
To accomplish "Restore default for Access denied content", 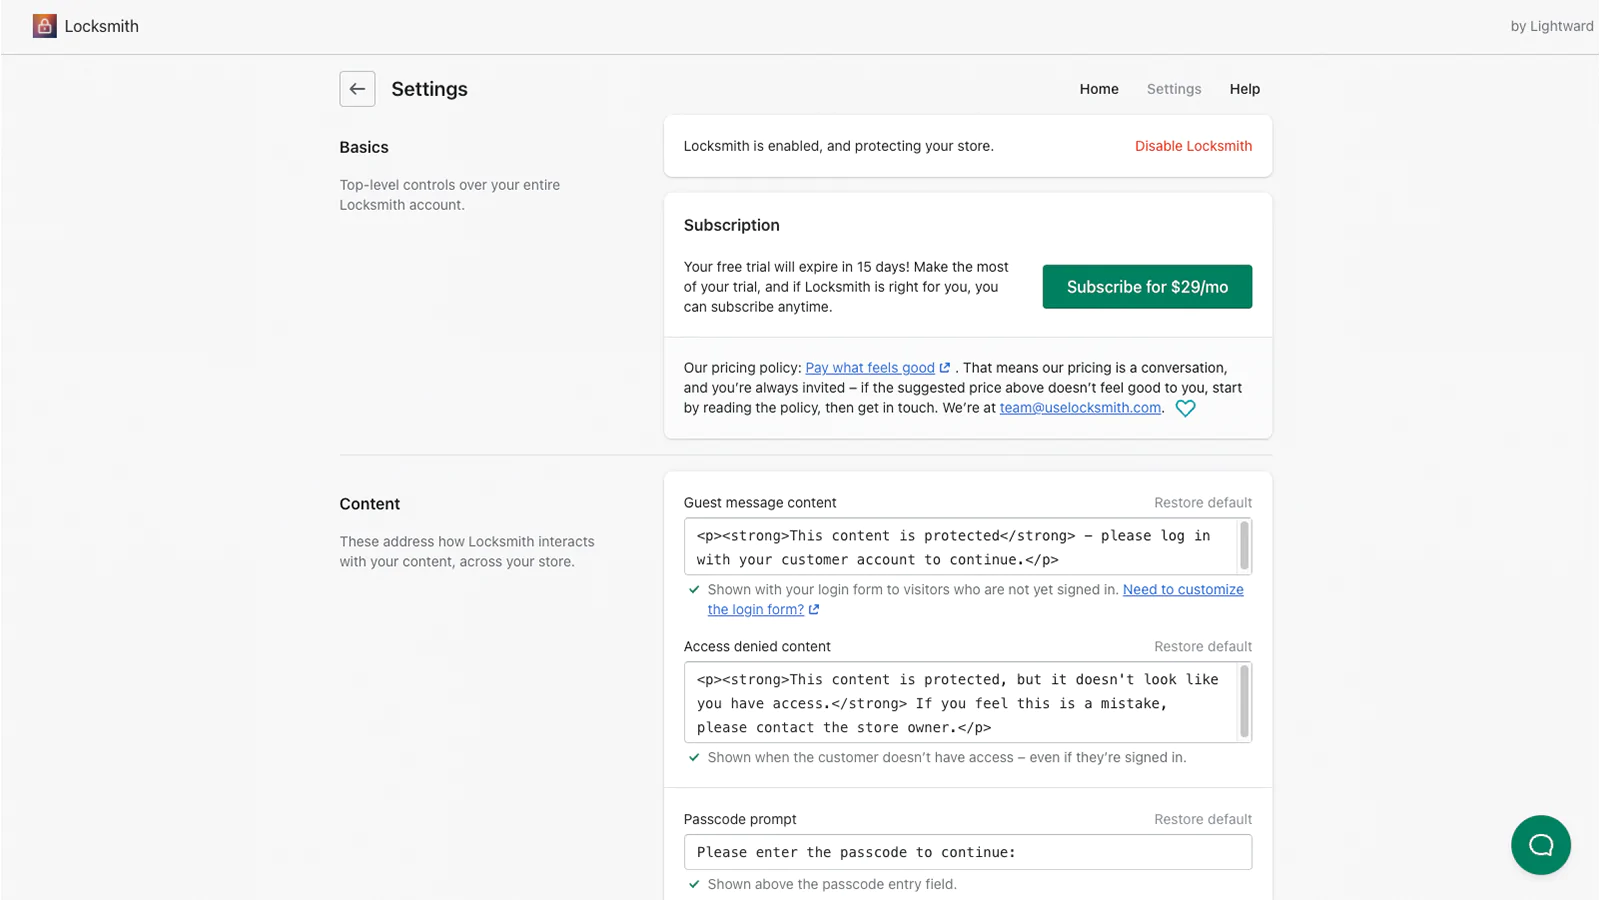I will click(1203, 647).
